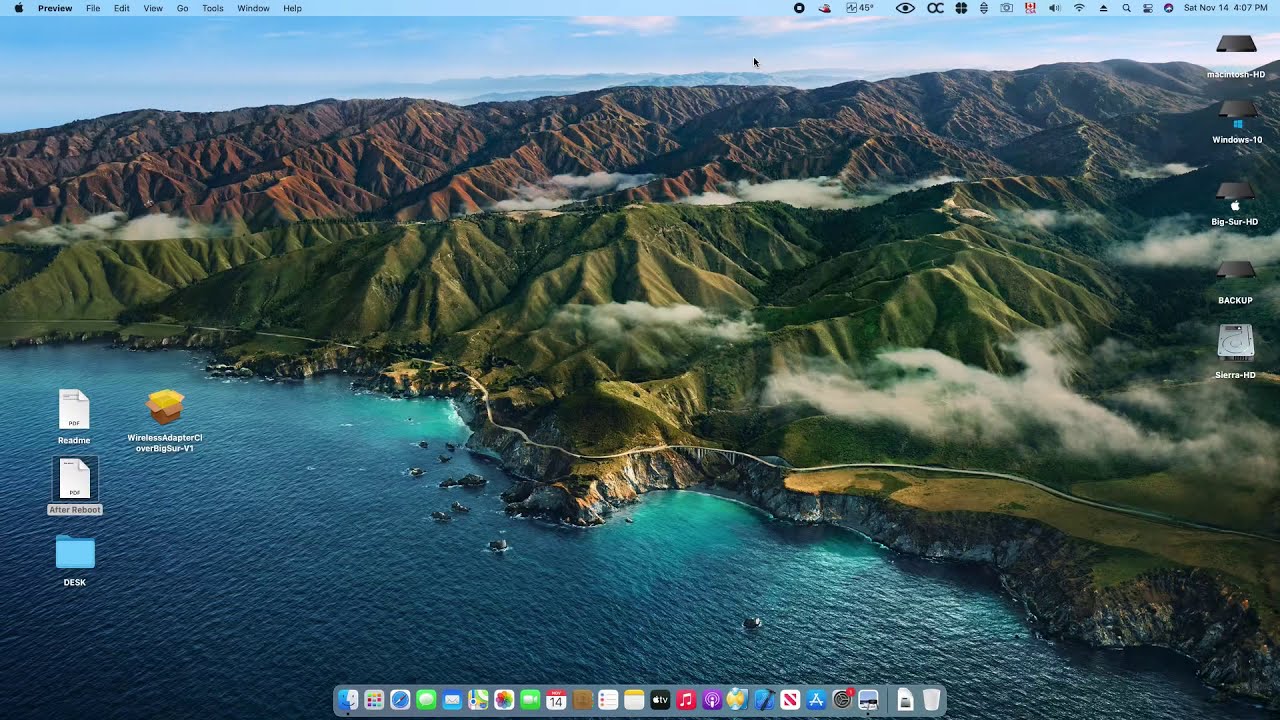
Task: Open Music app in the Dock
Action: point(686,700)
